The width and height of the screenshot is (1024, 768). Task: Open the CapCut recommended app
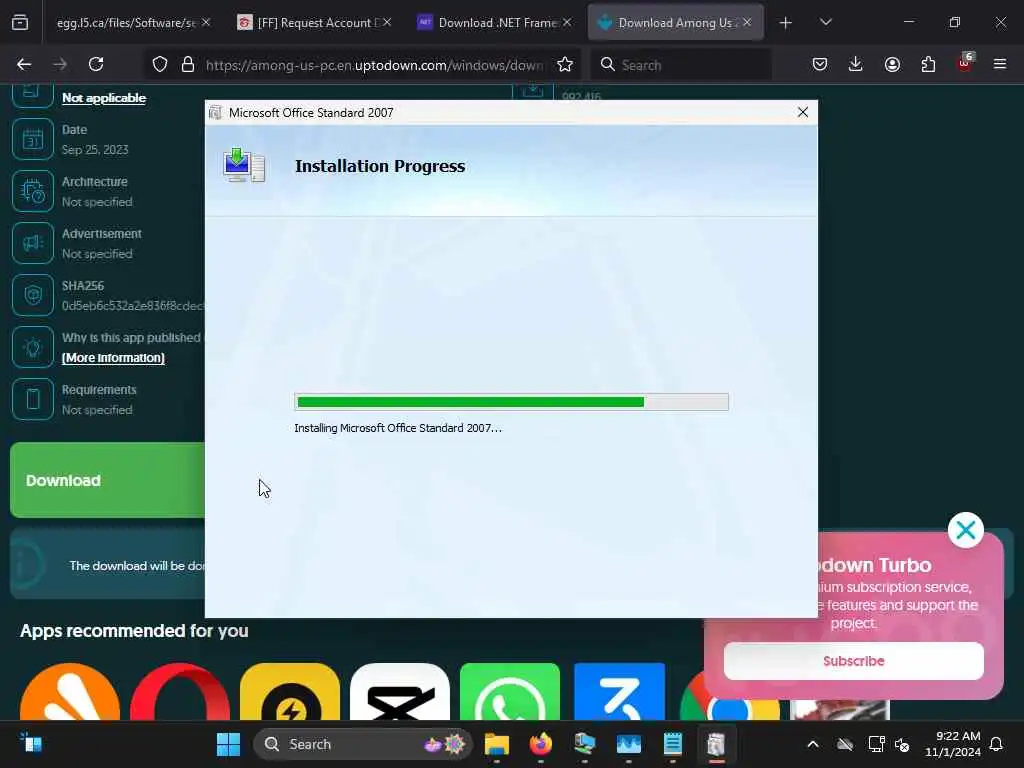400,692
